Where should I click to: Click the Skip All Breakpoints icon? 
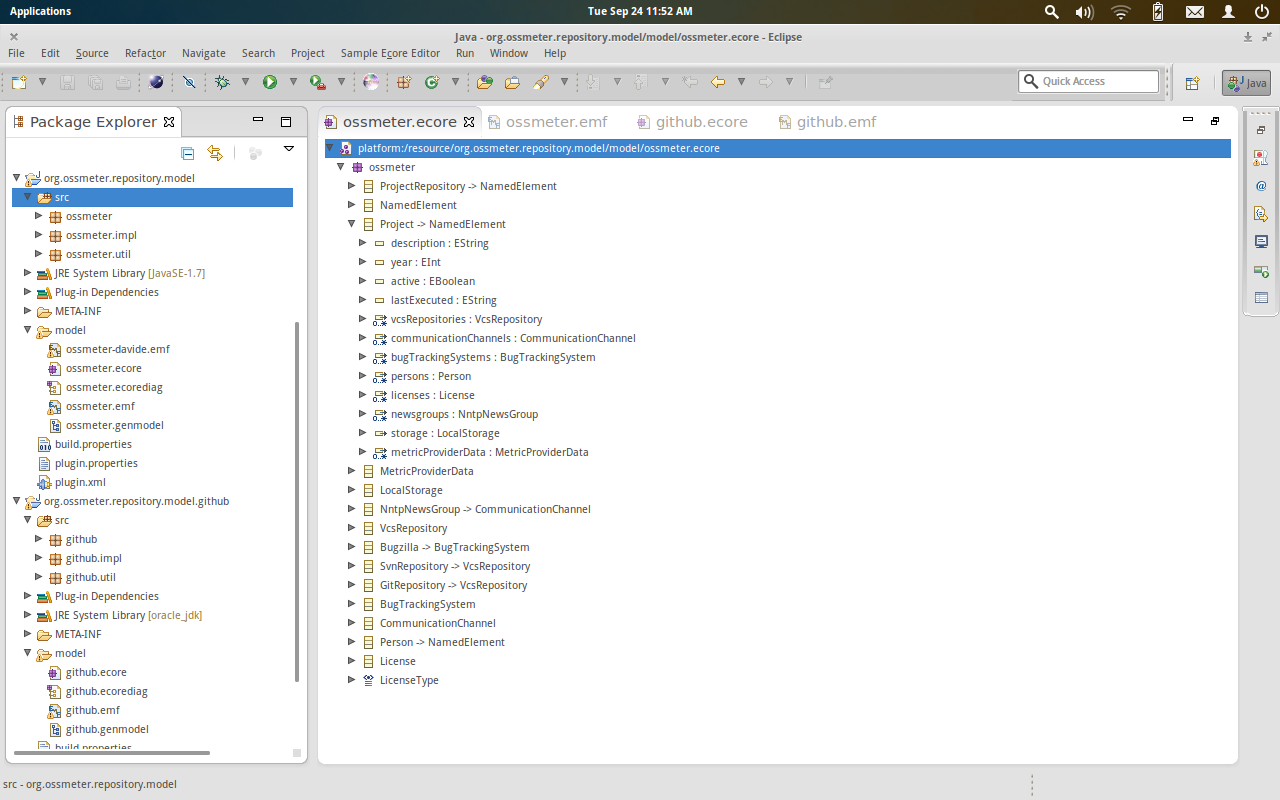tap(188, 82)
